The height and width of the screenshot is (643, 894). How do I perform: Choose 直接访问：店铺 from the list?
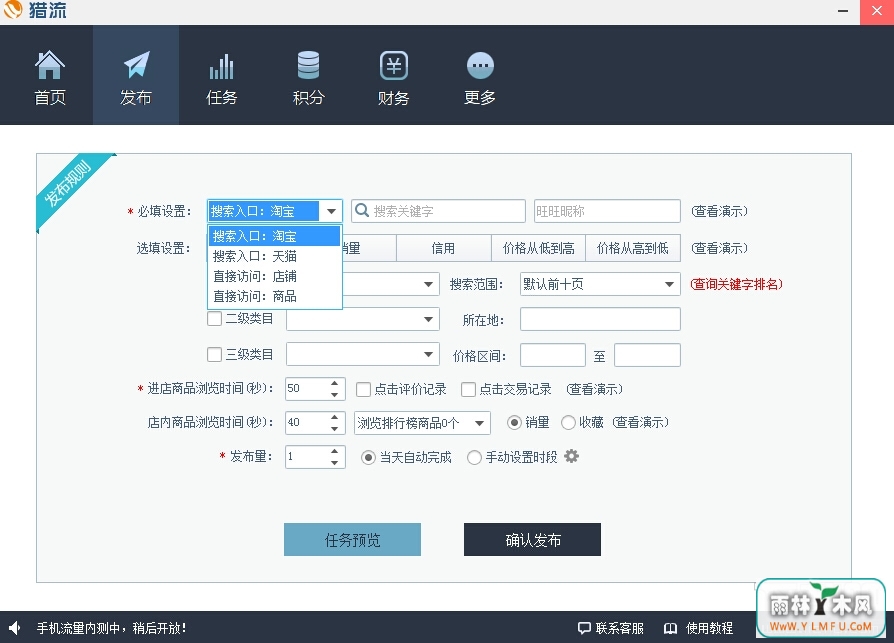(275, 276)
